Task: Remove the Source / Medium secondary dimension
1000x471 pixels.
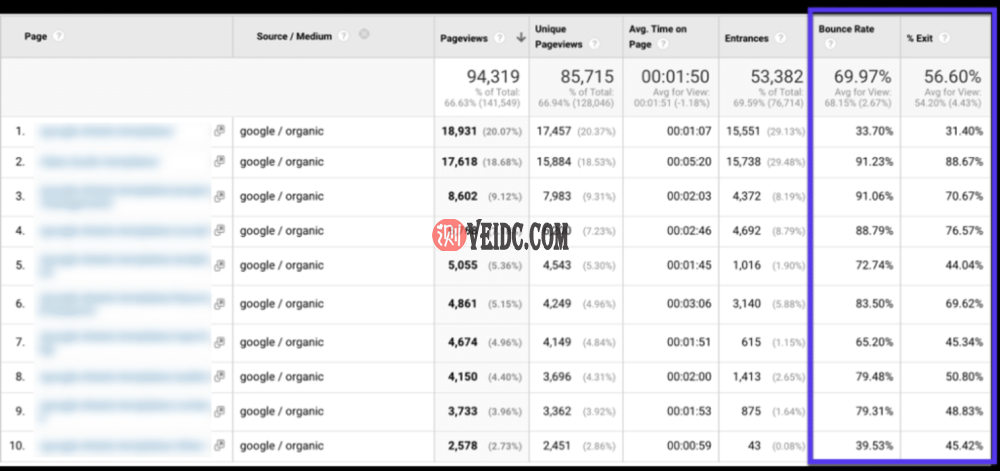Action: pyautogui.click(x=364, y=34)
